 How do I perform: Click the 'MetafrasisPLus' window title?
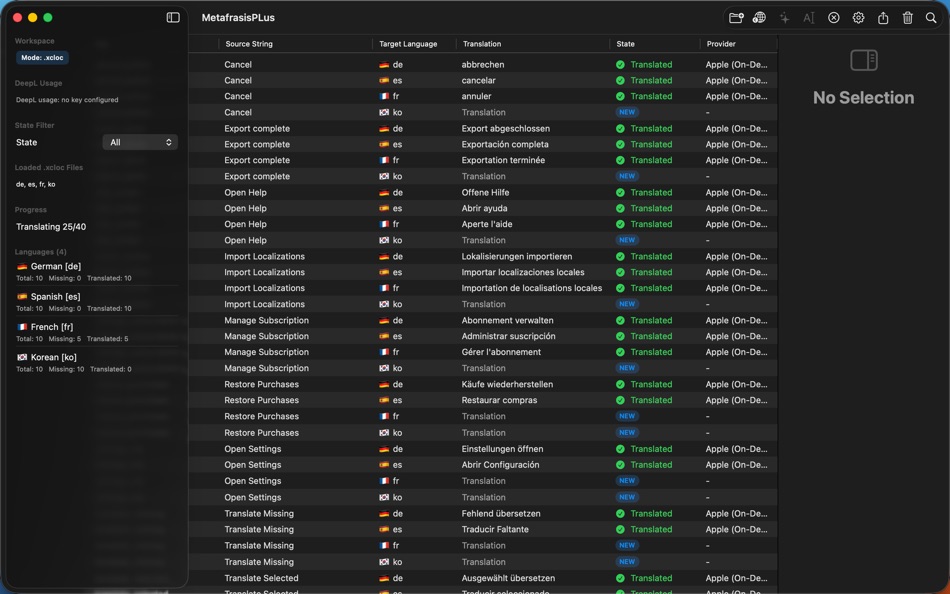coord(238,18)
